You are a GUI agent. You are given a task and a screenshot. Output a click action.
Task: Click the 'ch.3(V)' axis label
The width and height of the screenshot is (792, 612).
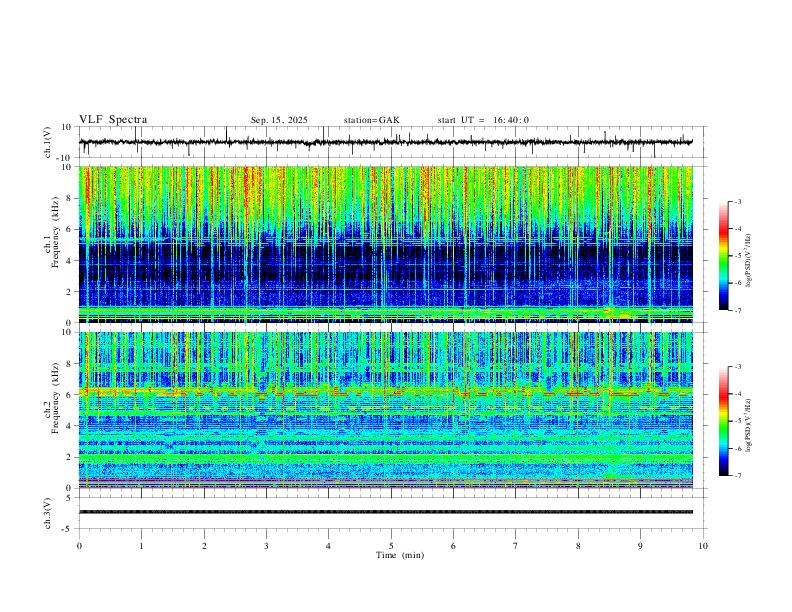click(48, 514)
